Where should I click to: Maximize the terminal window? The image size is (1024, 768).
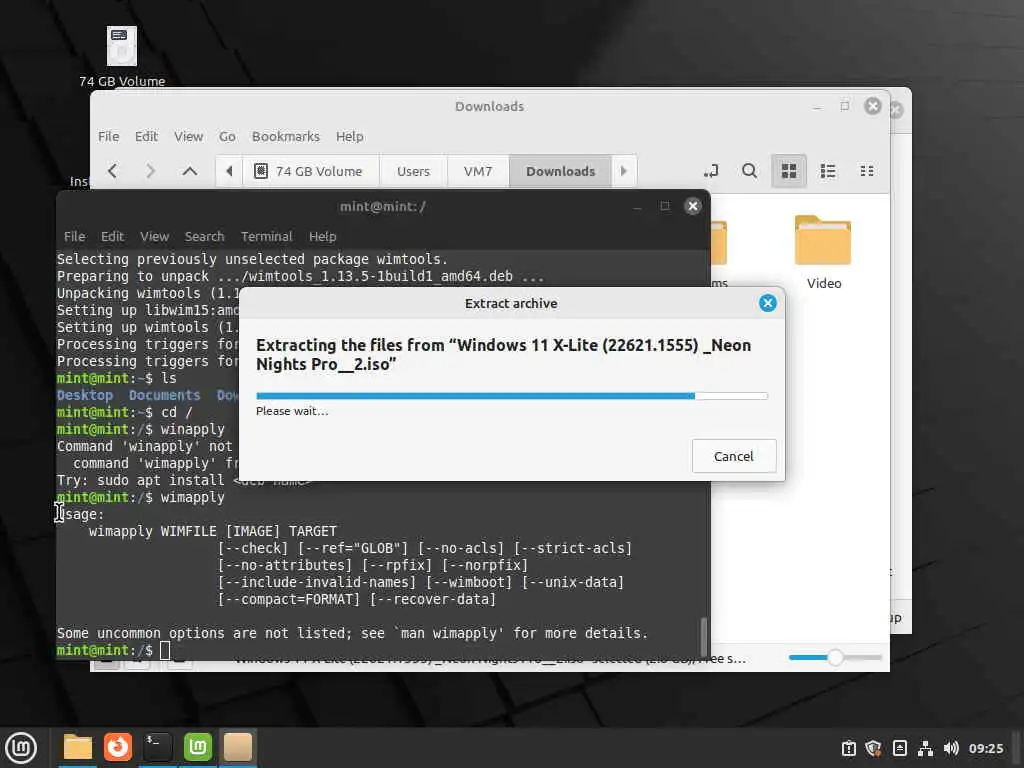point(665,206)
